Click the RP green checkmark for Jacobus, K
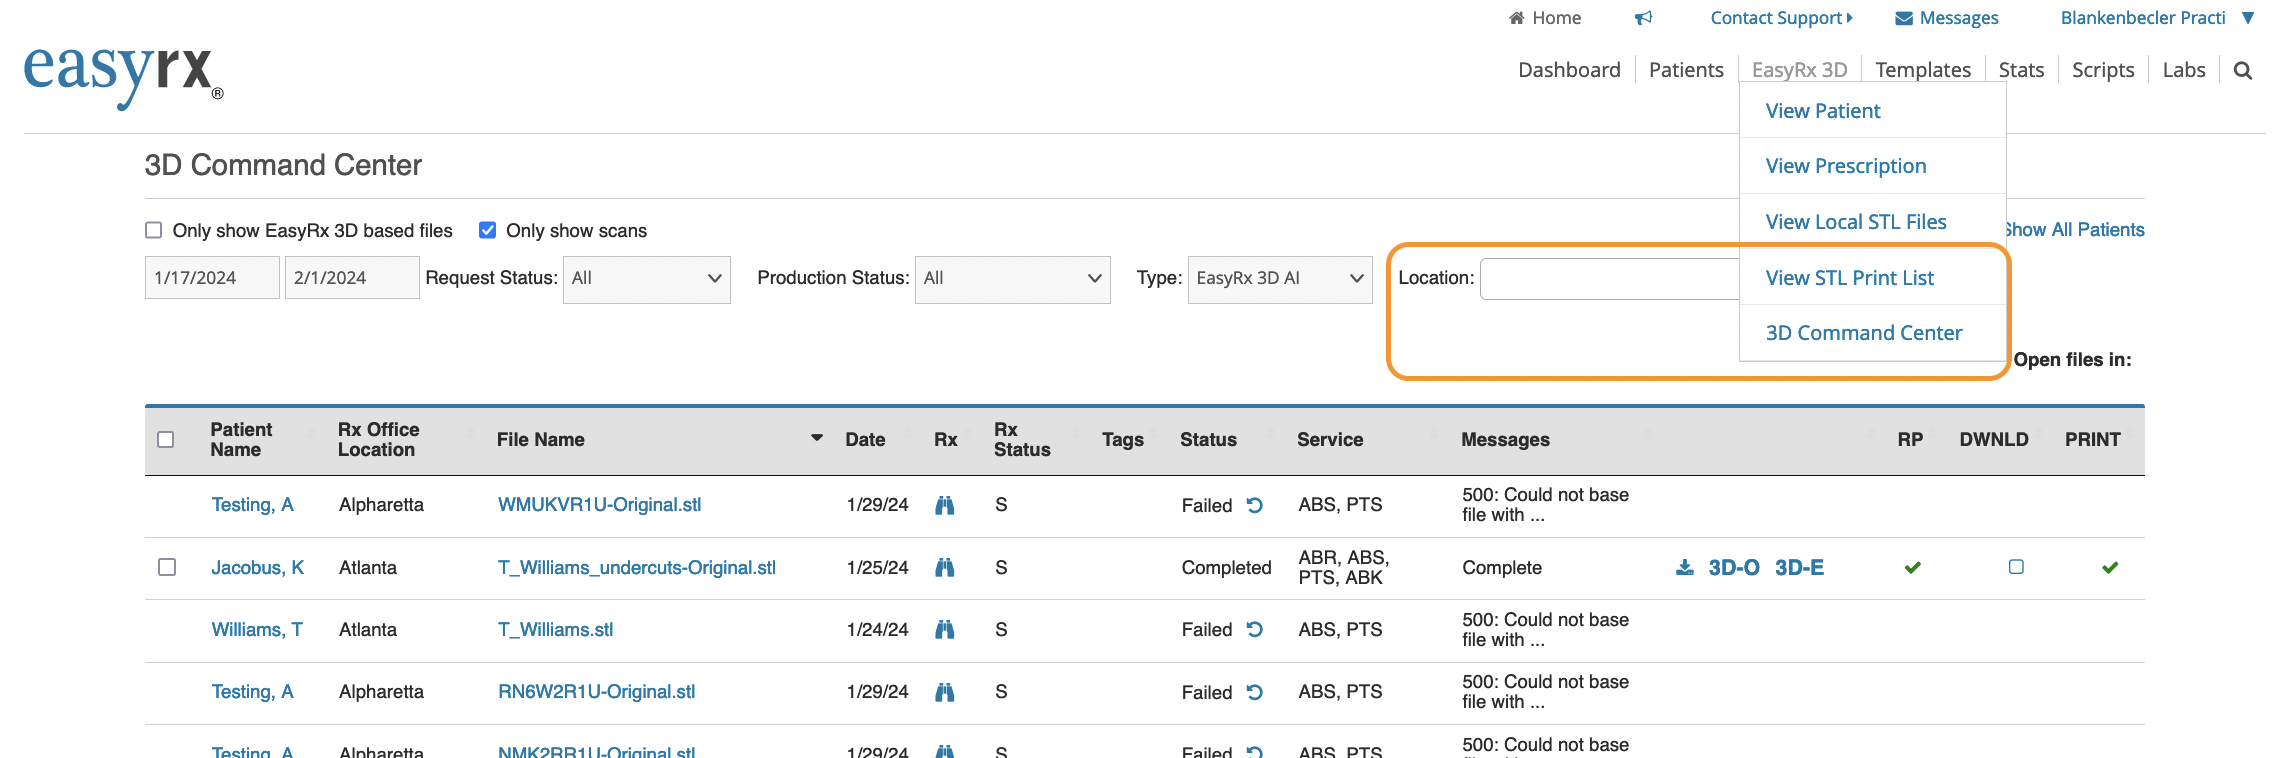 coord(1912,568)
